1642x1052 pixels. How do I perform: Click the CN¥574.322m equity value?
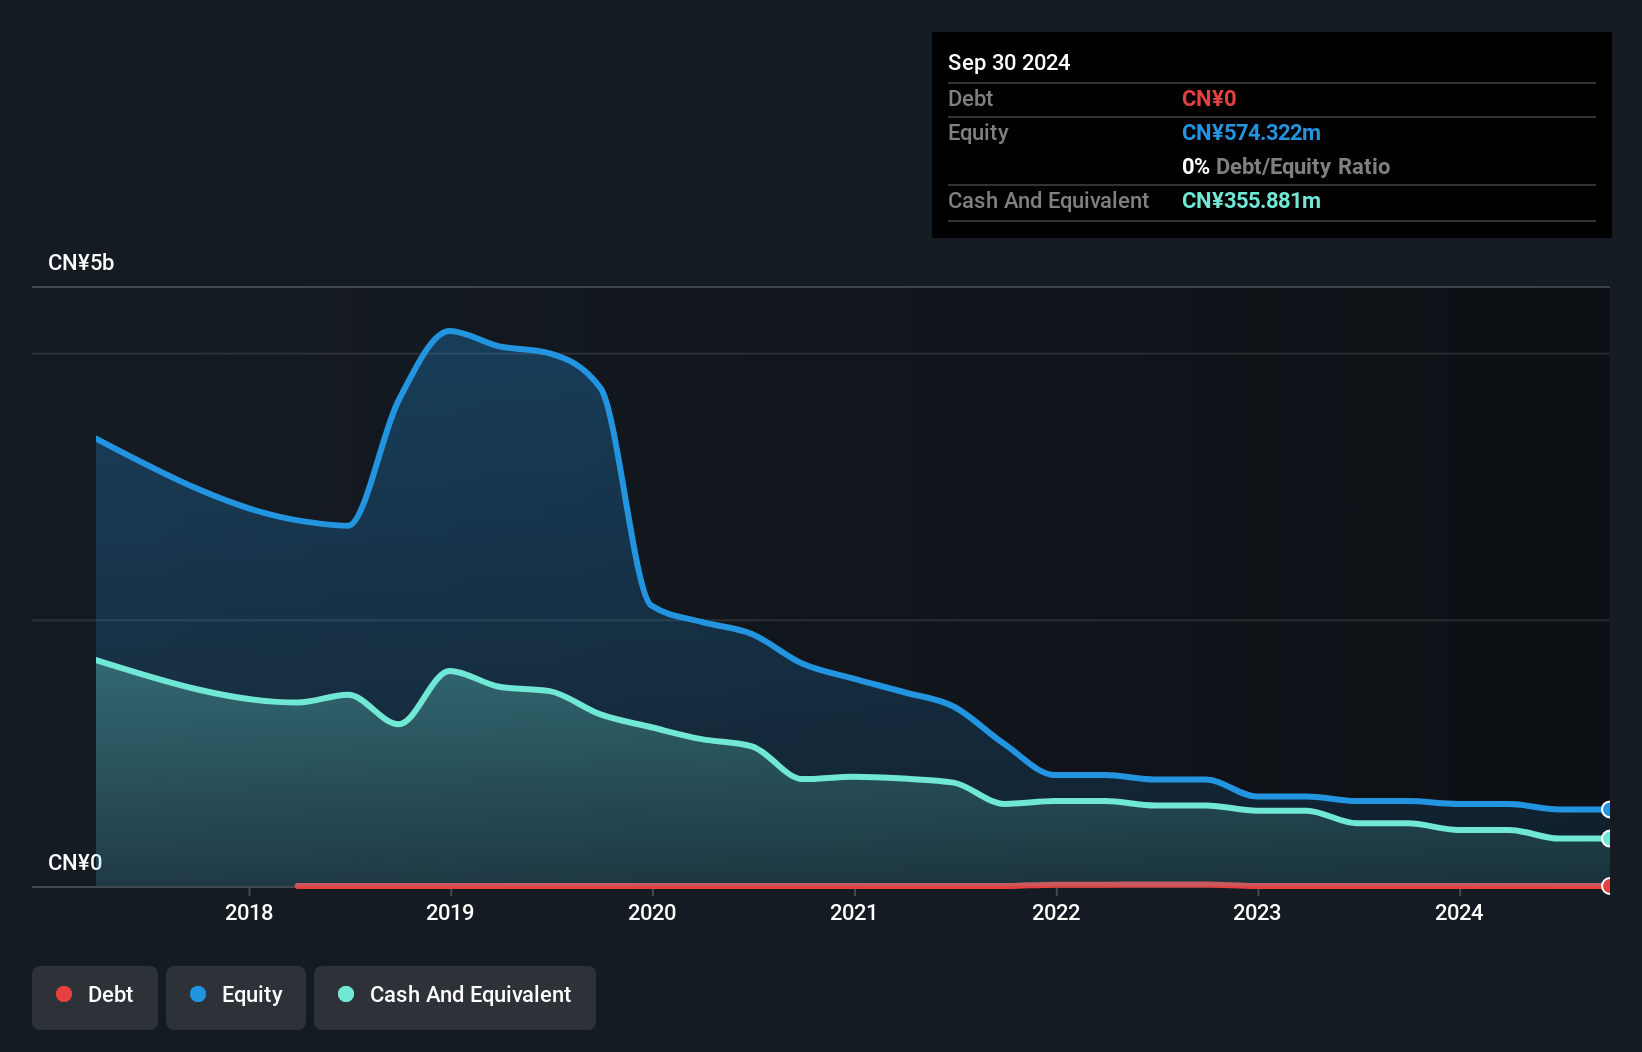(x=1251, y=133)
